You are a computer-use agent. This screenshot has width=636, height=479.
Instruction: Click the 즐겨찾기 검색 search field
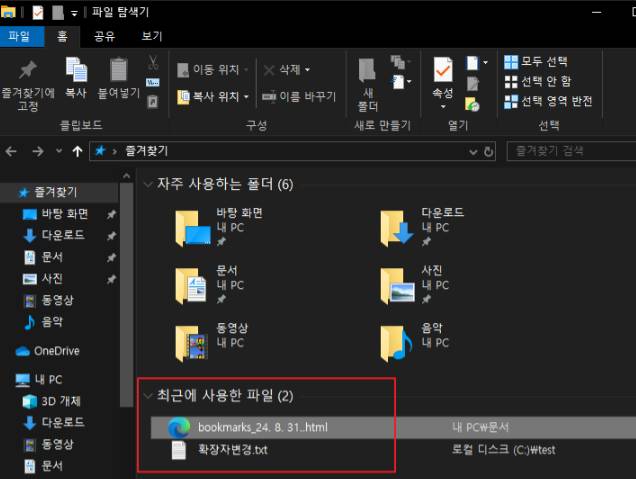(x=565, y=152)
